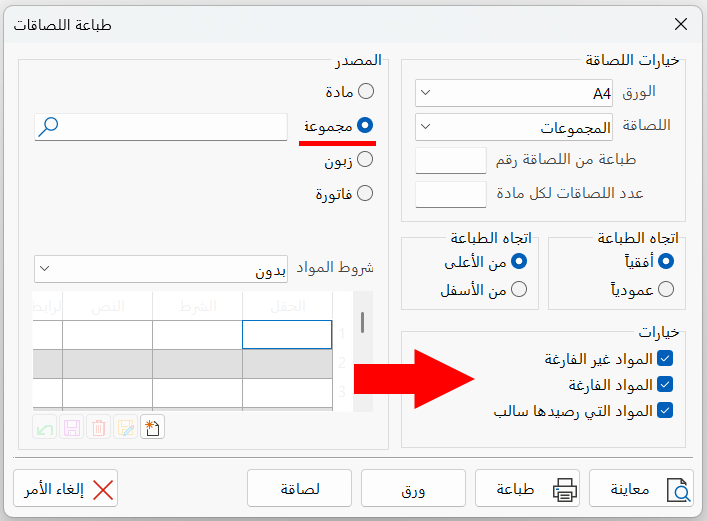Click the new condition icon with the star
Viewport: 707px width, 521px height.
coord(152,427)
